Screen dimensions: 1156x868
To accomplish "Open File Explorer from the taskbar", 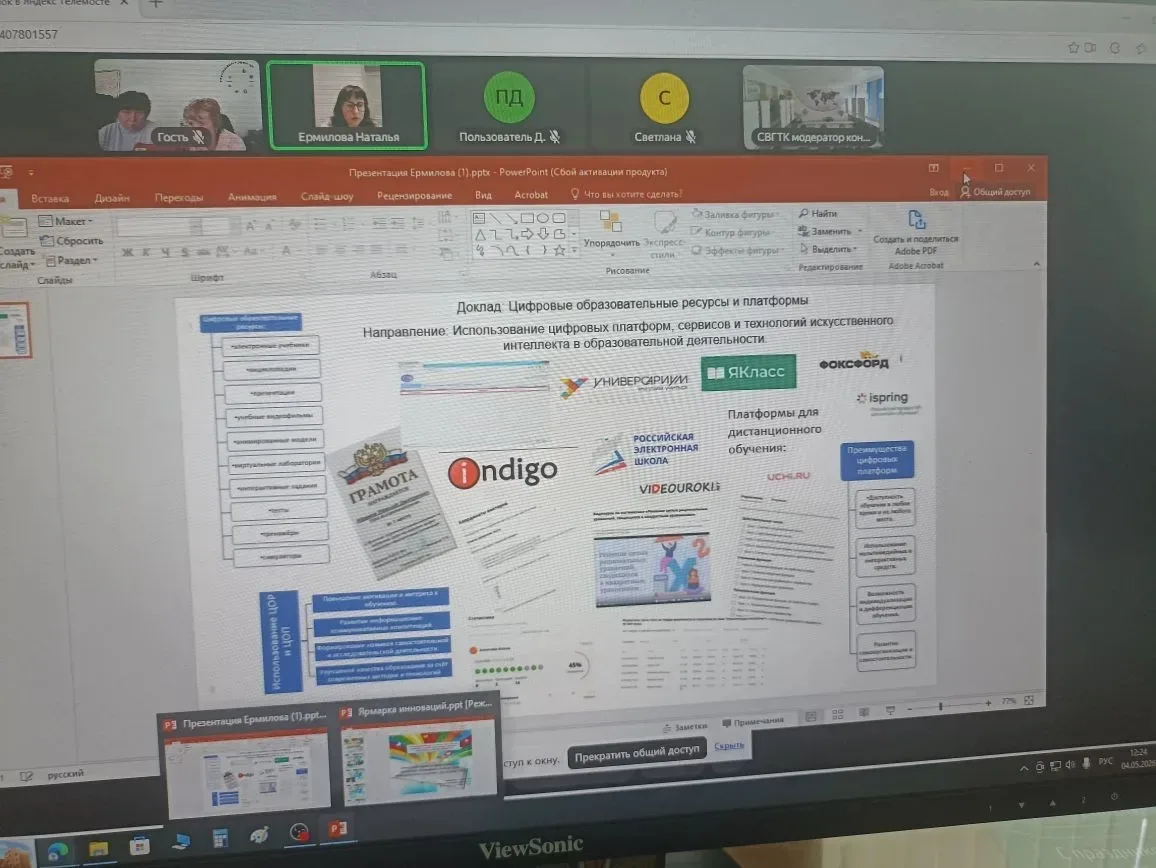I will click(99, 849).
